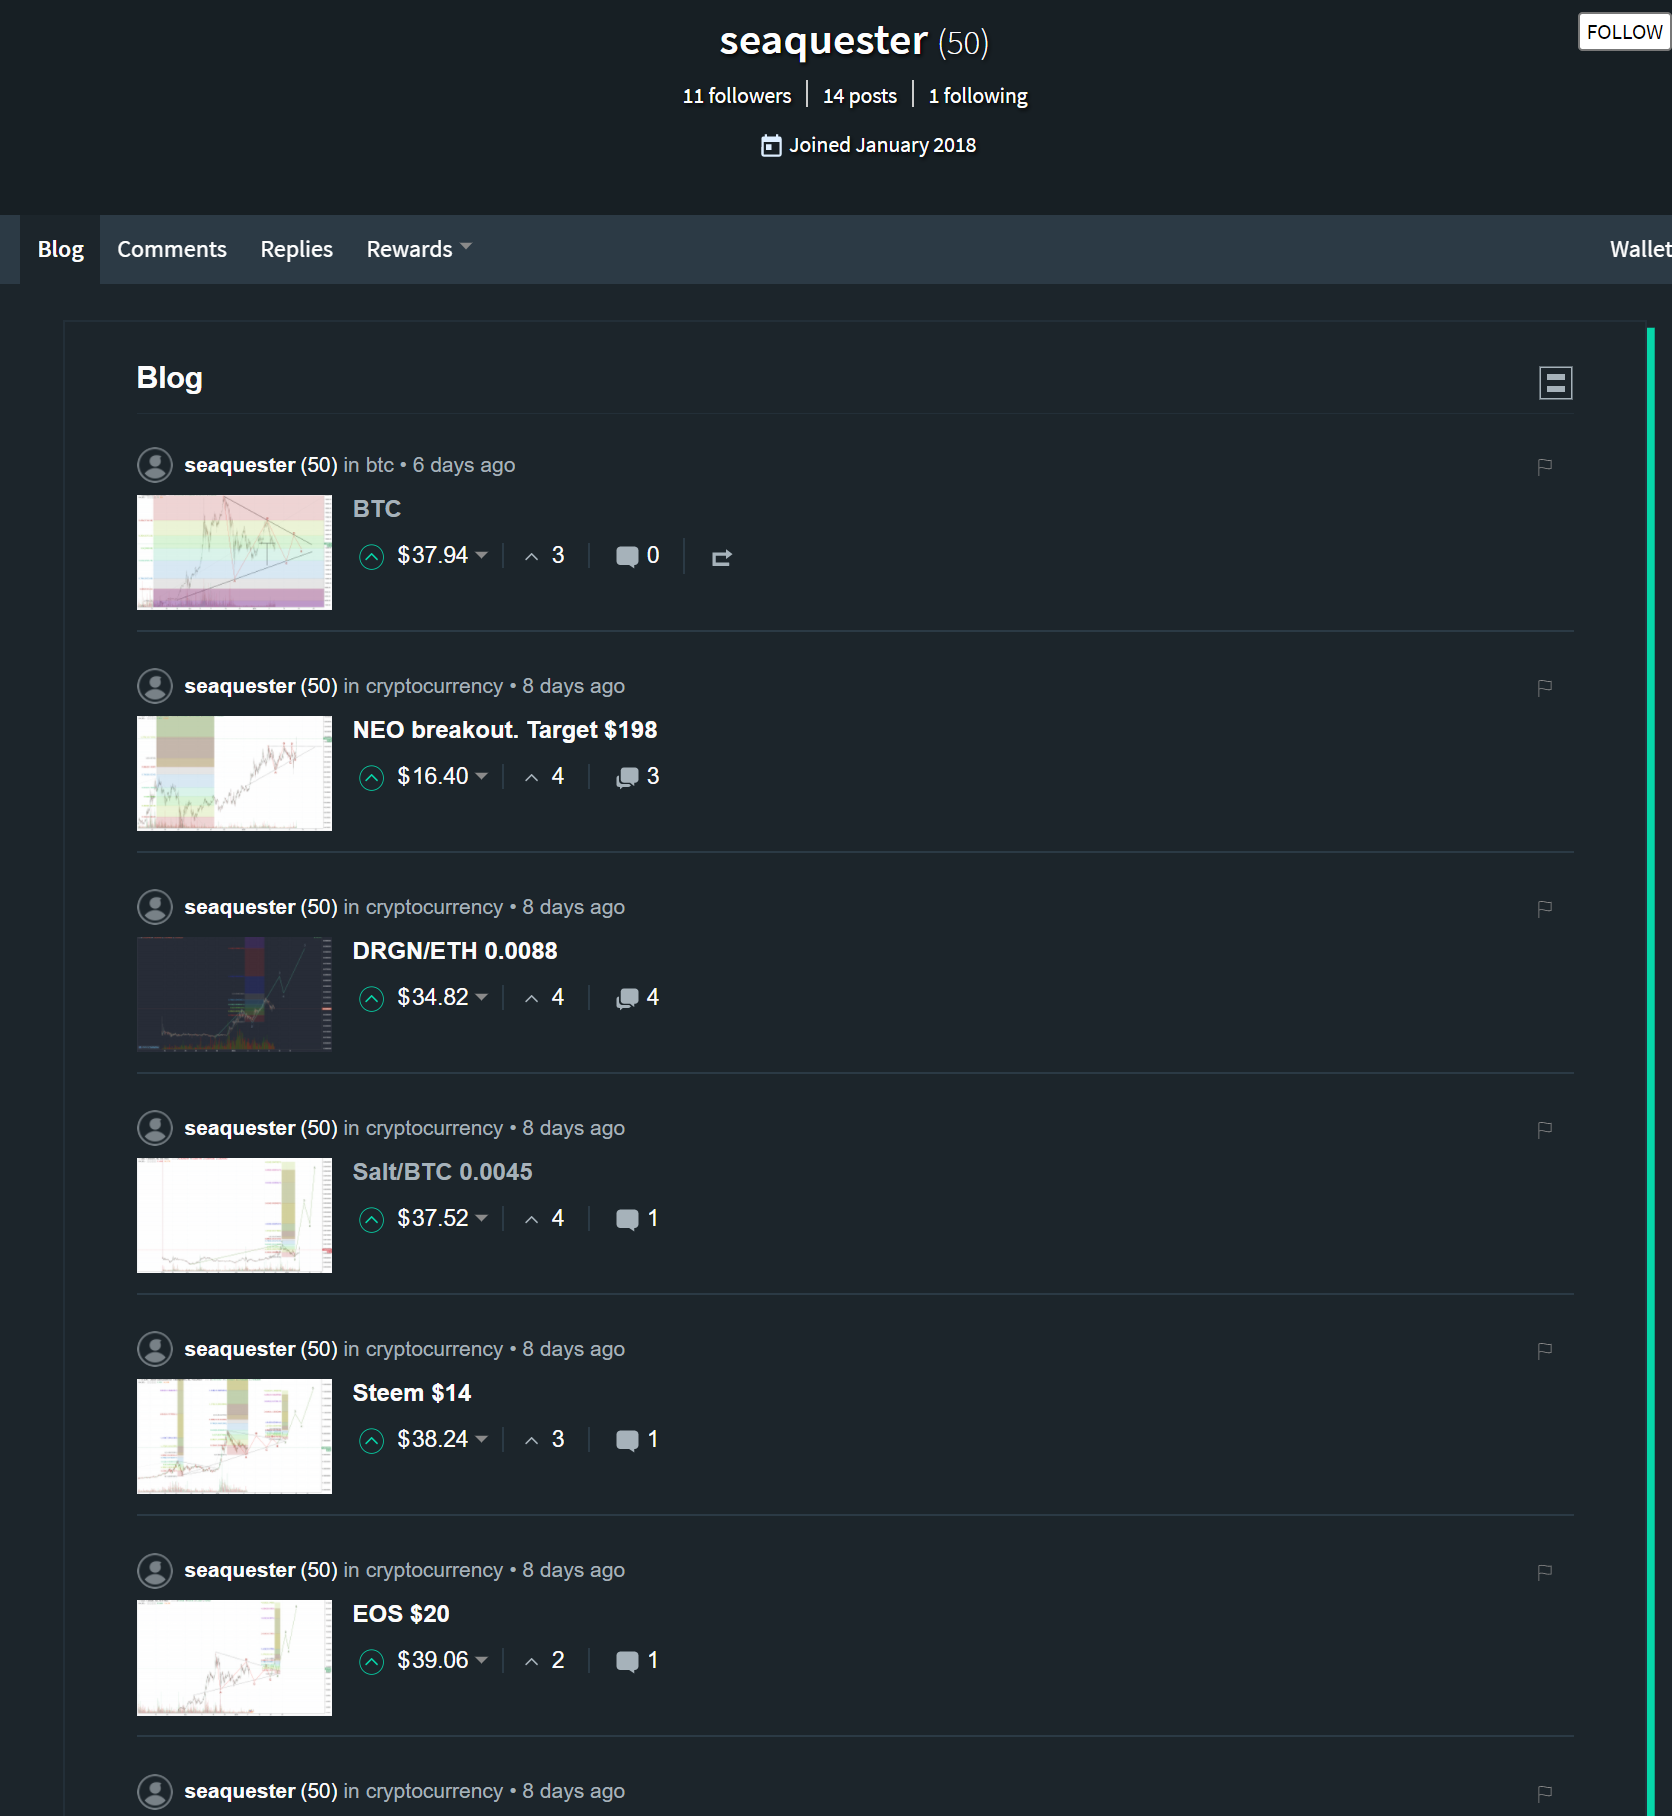Click the FOLLOW button
The image size is (1672, 1816).
point(1624,32)
